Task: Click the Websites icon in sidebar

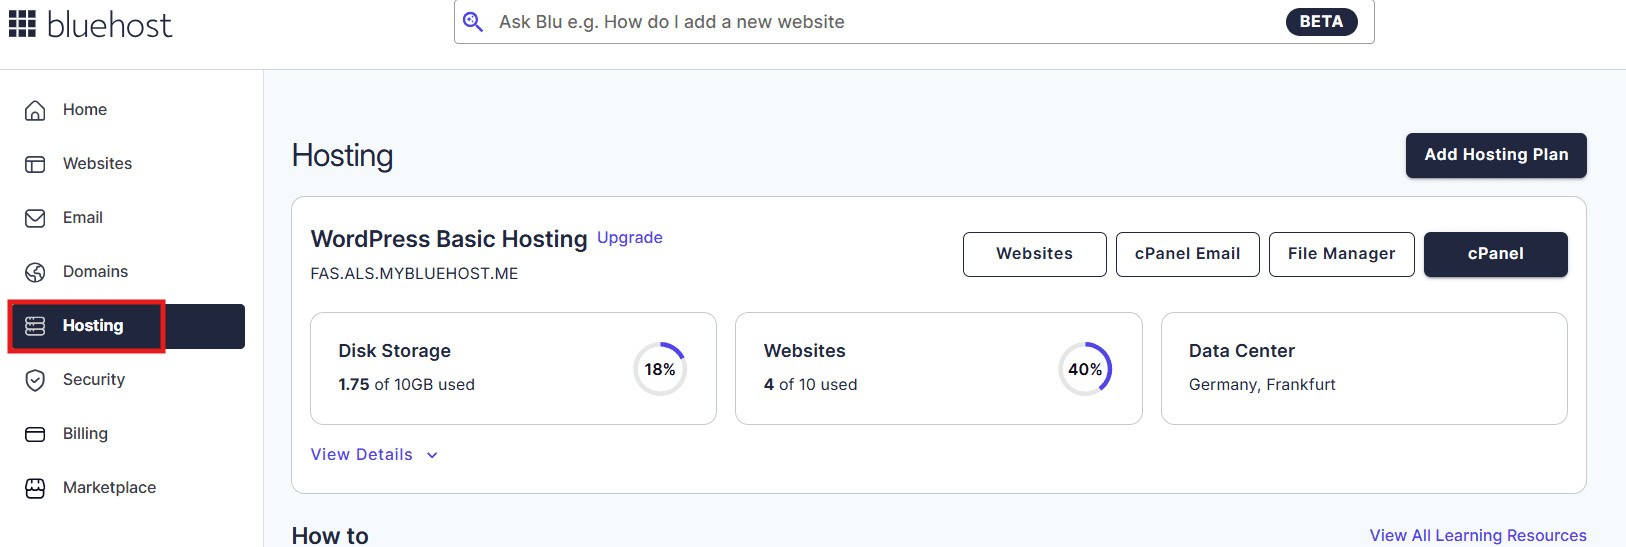Action: (35, 164)
